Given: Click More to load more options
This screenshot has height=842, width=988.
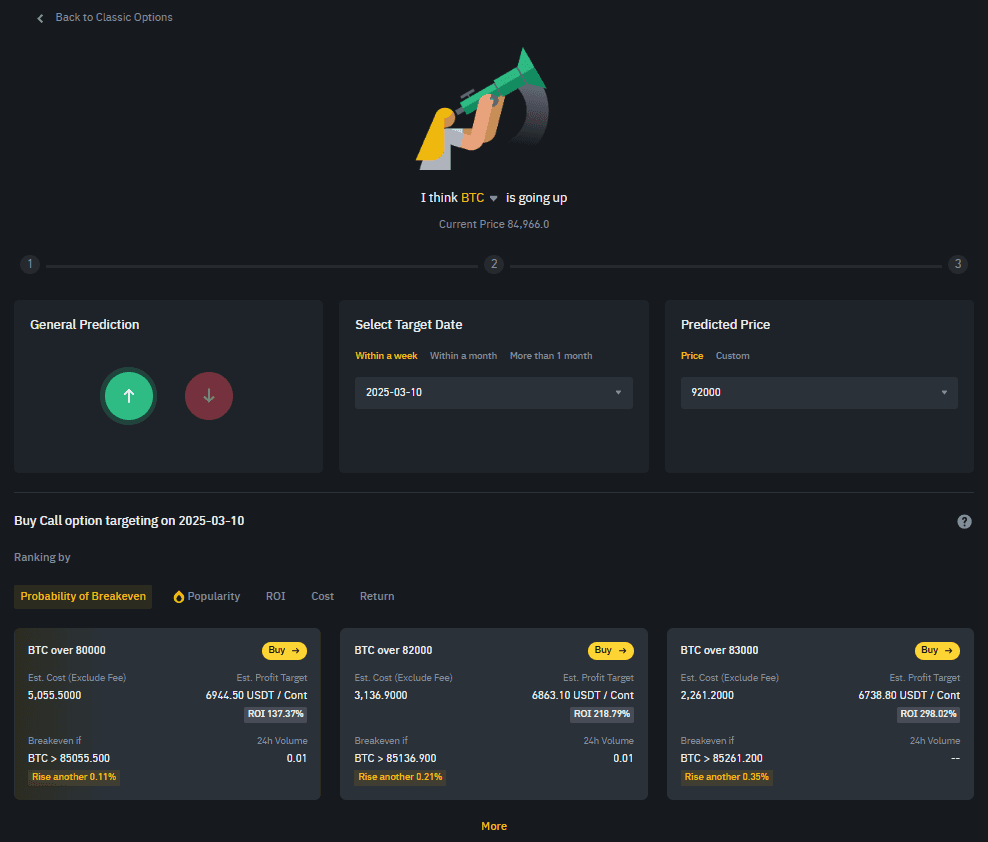Looking at the screenshot, I should coord(494,826).
